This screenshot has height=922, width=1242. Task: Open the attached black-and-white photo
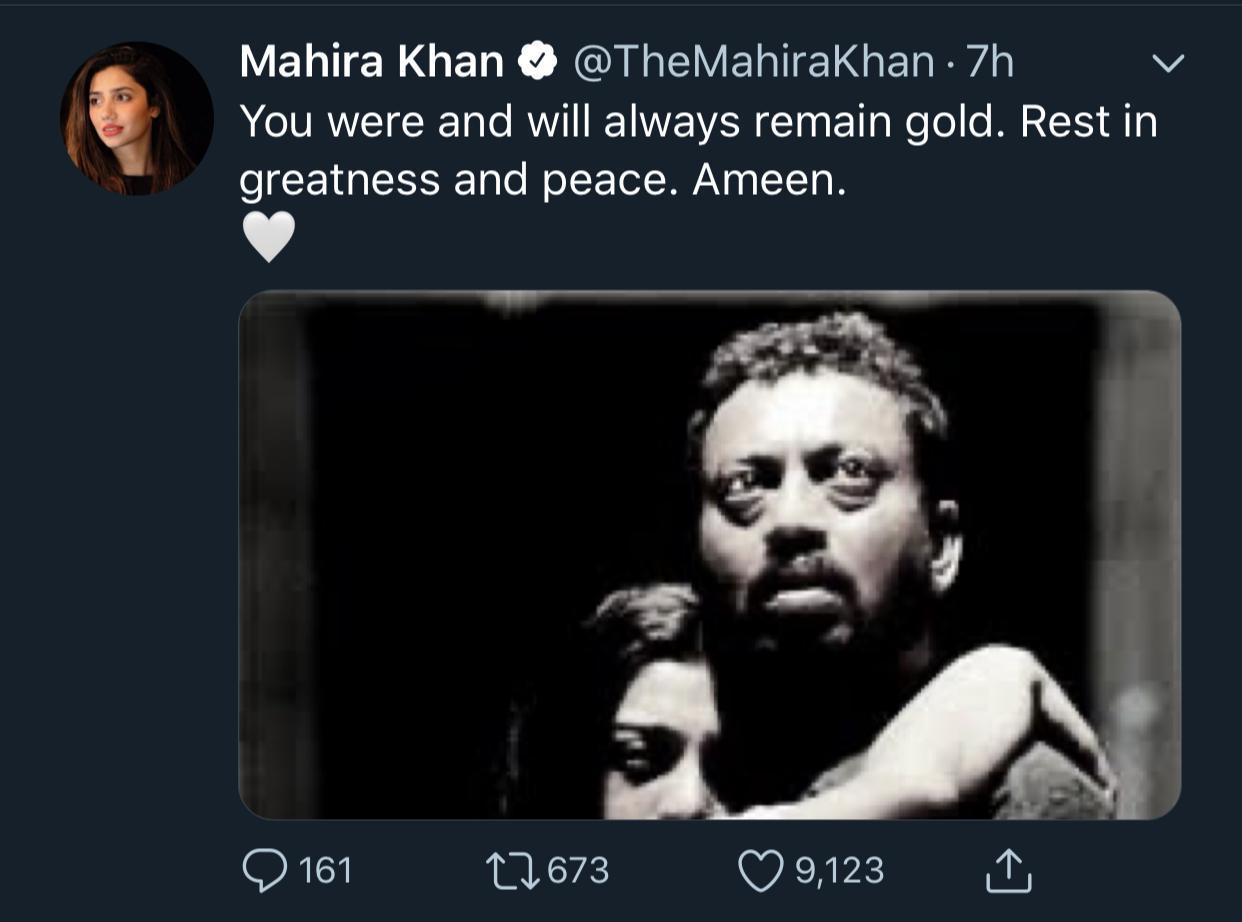pos(709,555)
